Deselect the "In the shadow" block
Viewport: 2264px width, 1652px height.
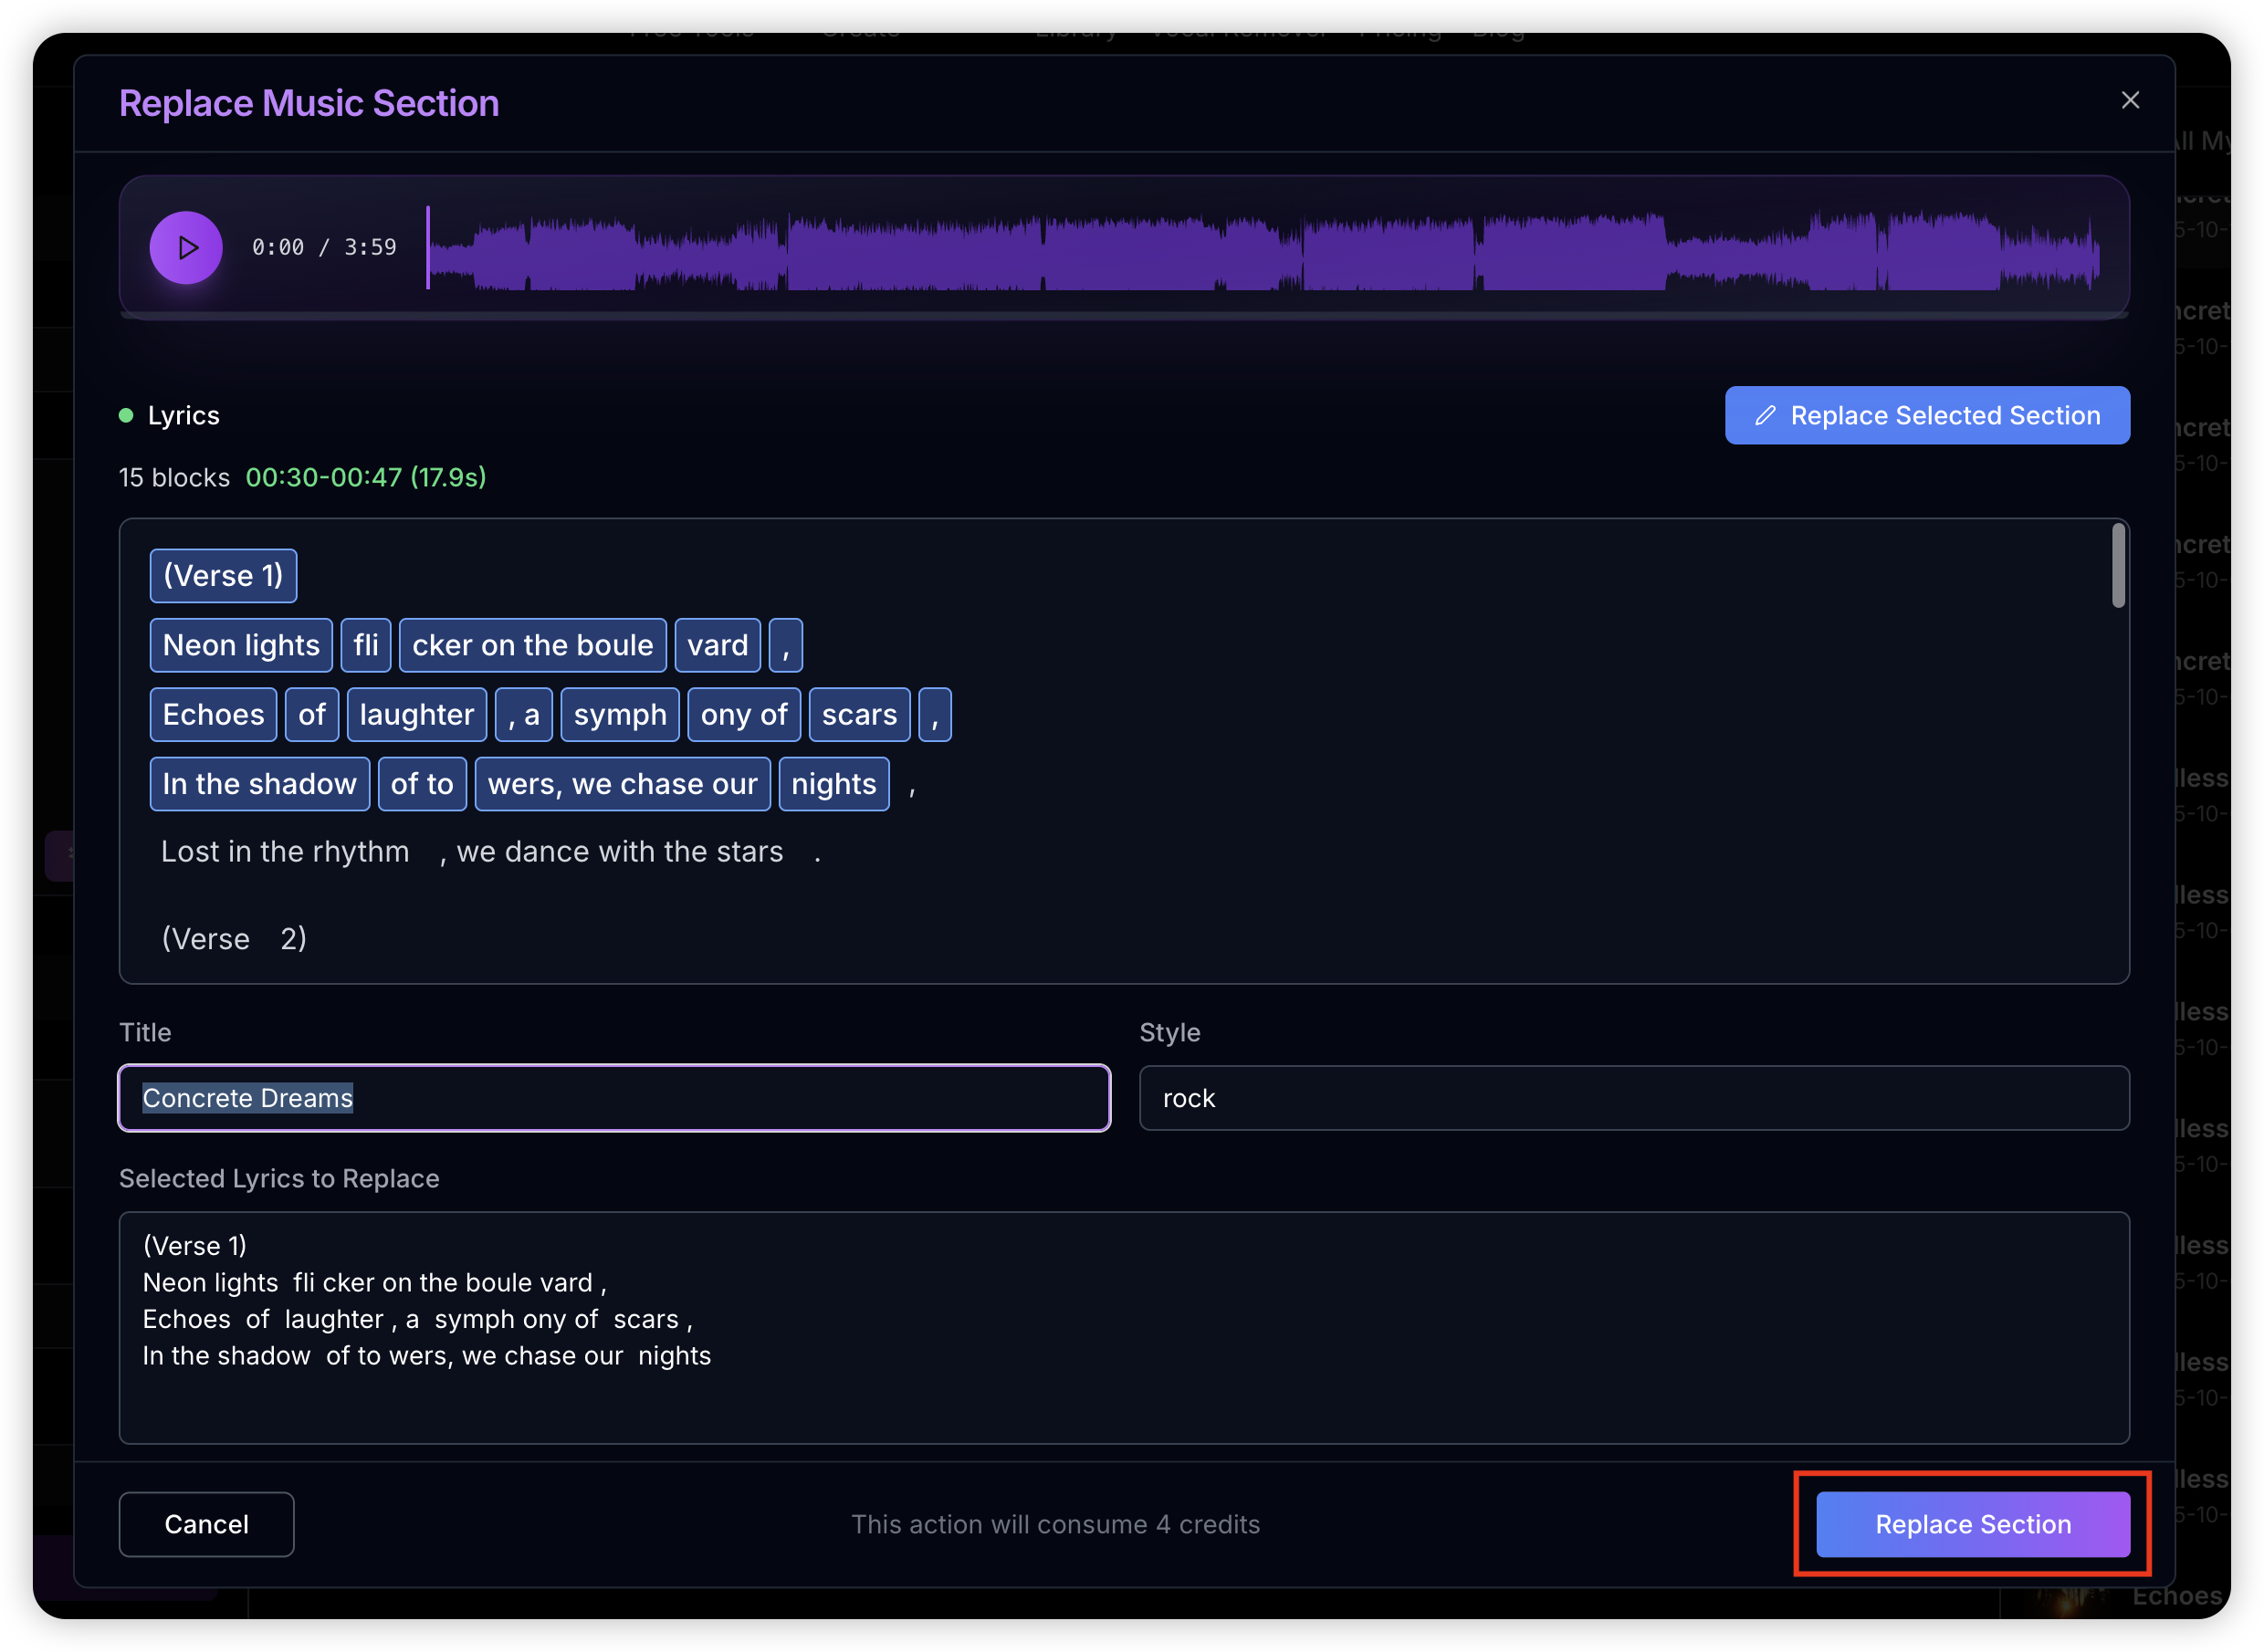coord(259,784)
